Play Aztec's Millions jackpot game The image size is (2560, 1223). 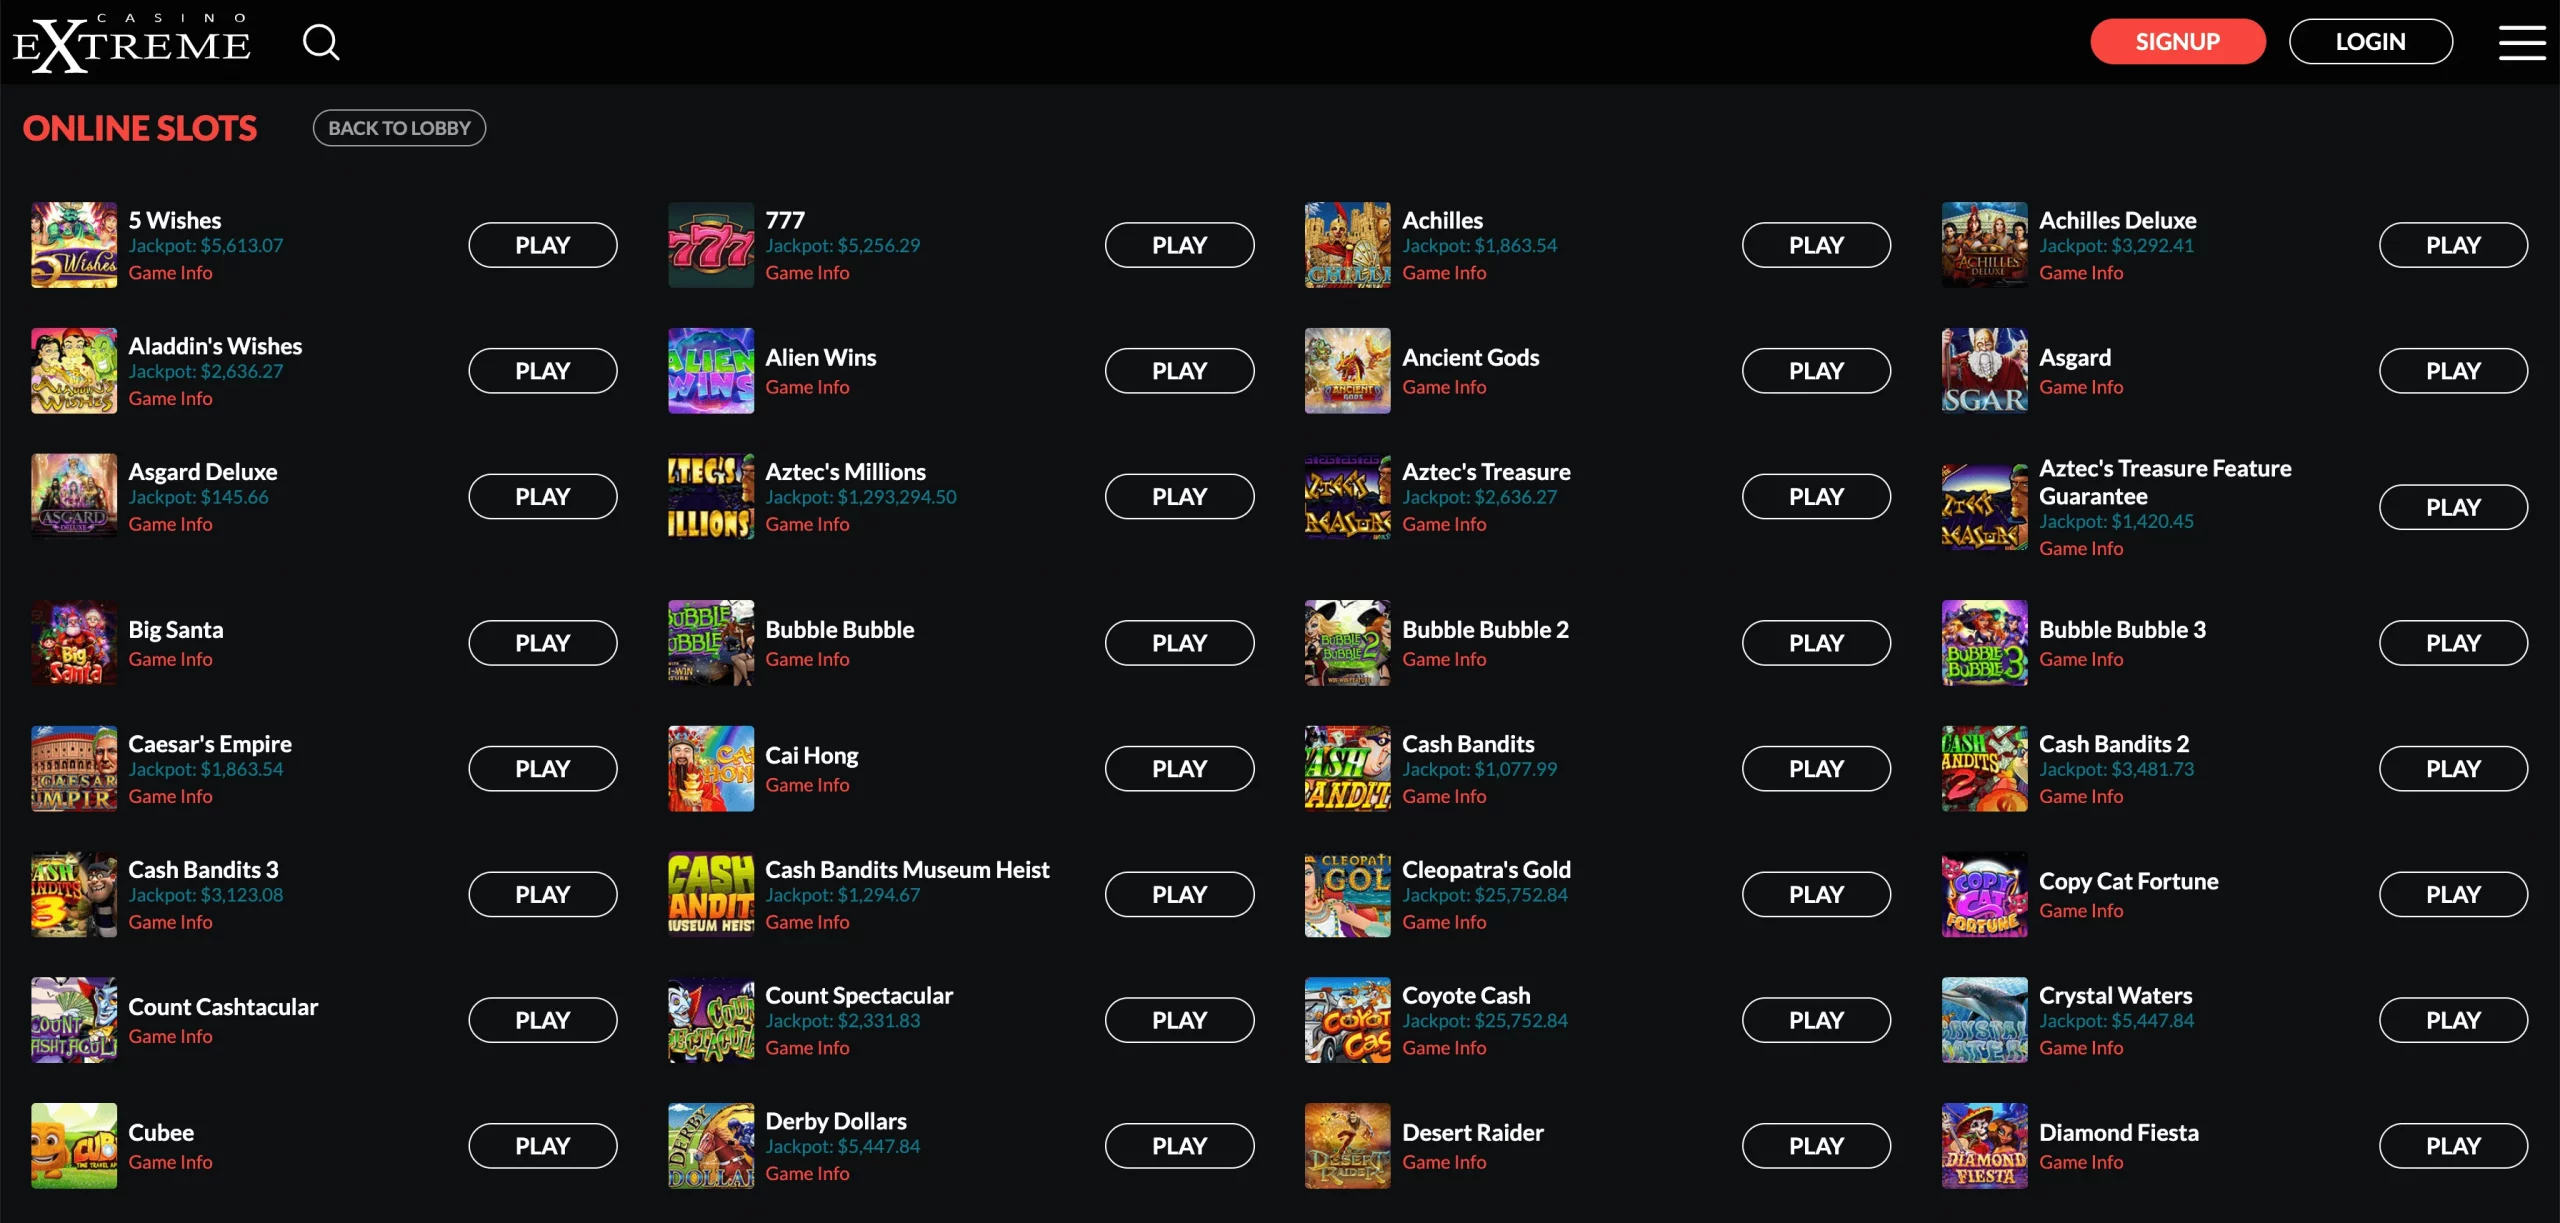(1179, 496)
